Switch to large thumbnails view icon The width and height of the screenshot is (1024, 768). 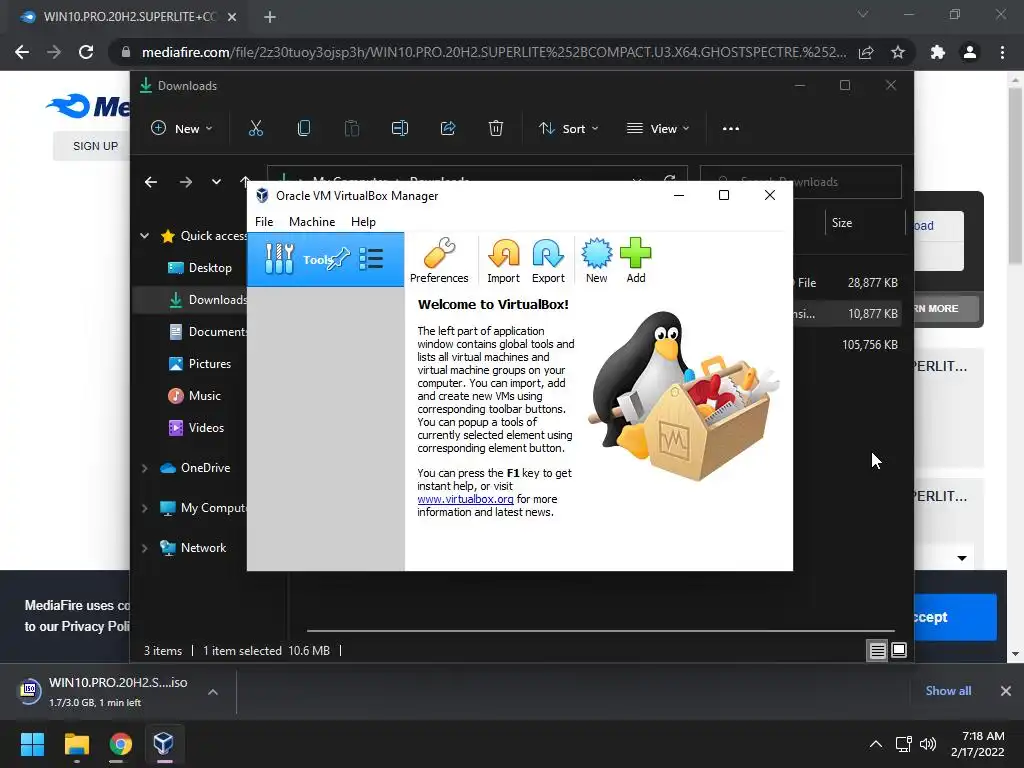pyautogui.click(x=899, y=650)
